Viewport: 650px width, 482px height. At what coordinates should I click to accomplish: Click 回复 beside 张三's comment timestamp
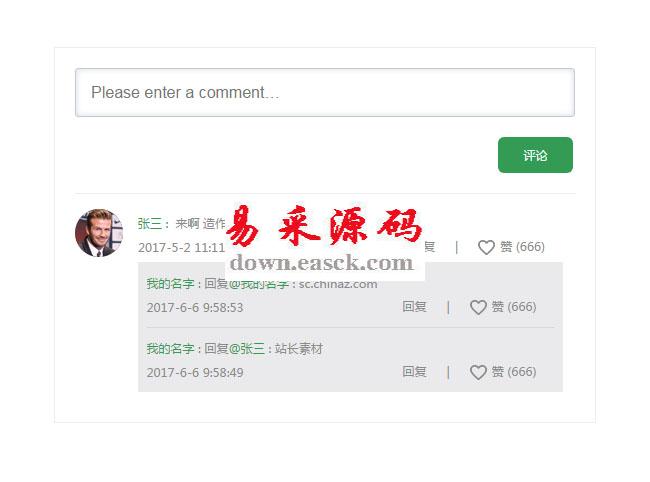429,247
